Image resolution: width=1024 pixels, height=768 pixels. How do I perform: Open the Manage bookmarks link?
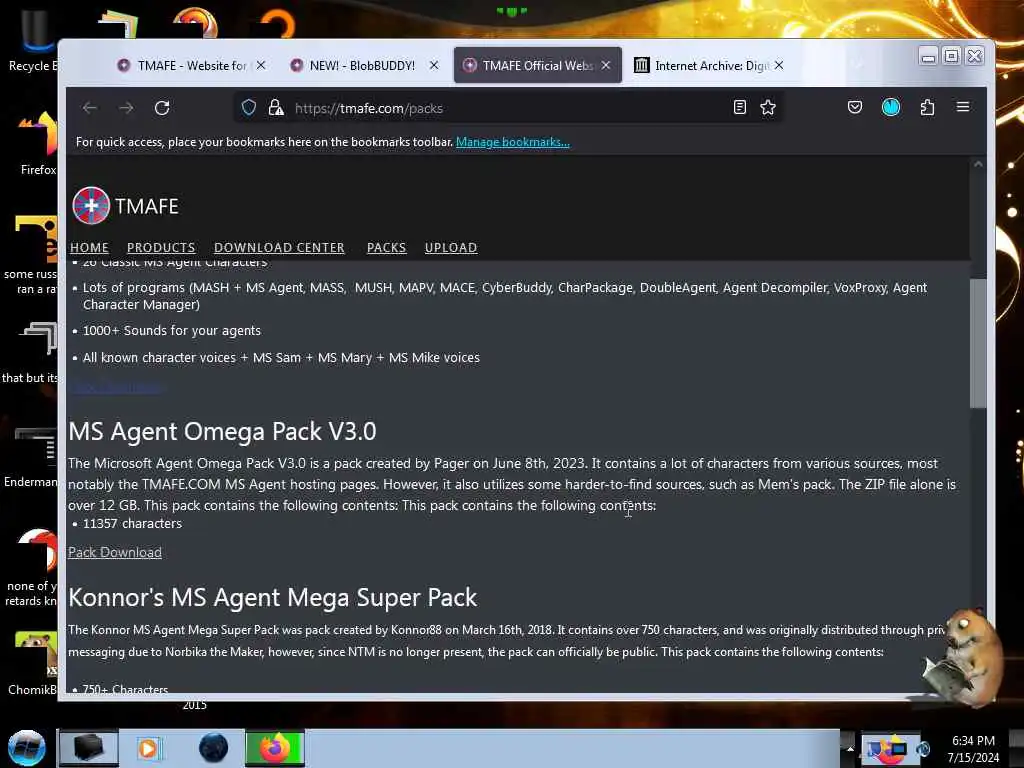(513, 142)
